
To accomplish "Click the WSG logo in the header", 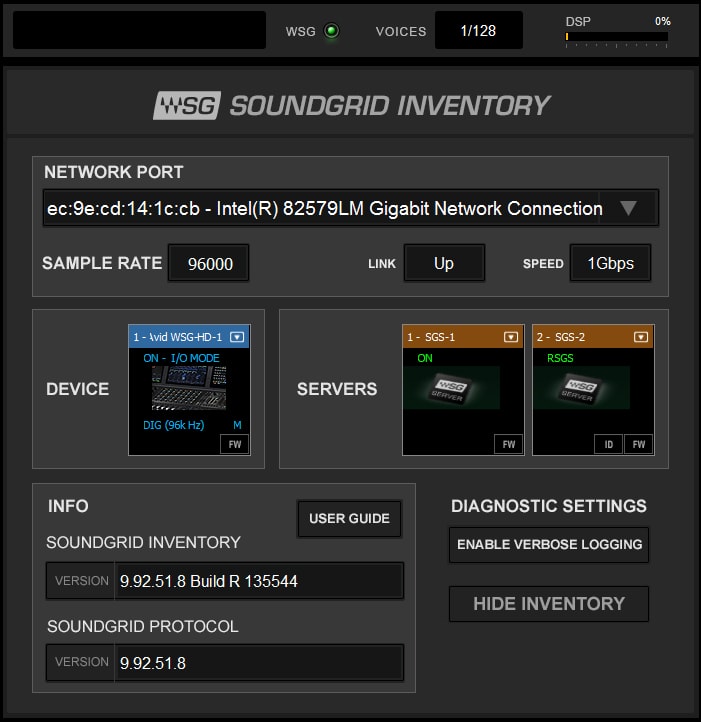I will [186, 105].
